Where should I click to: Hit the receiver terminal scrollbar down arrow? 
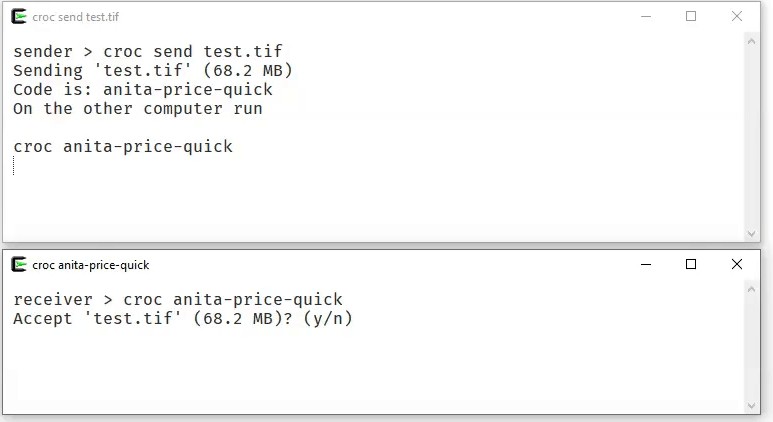click(x=753, y=405)
